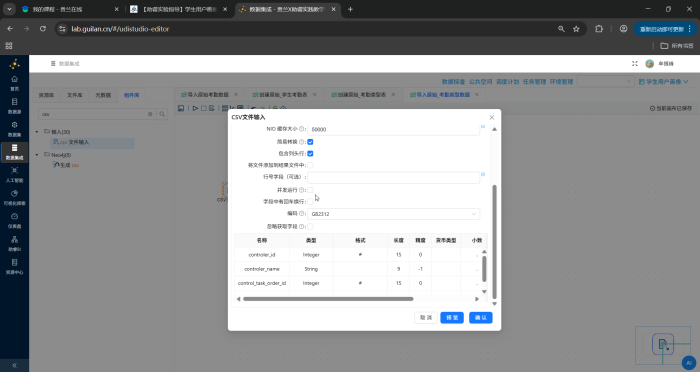
Task: Select csv 文件输入 tree item
Action: [92, 142]
